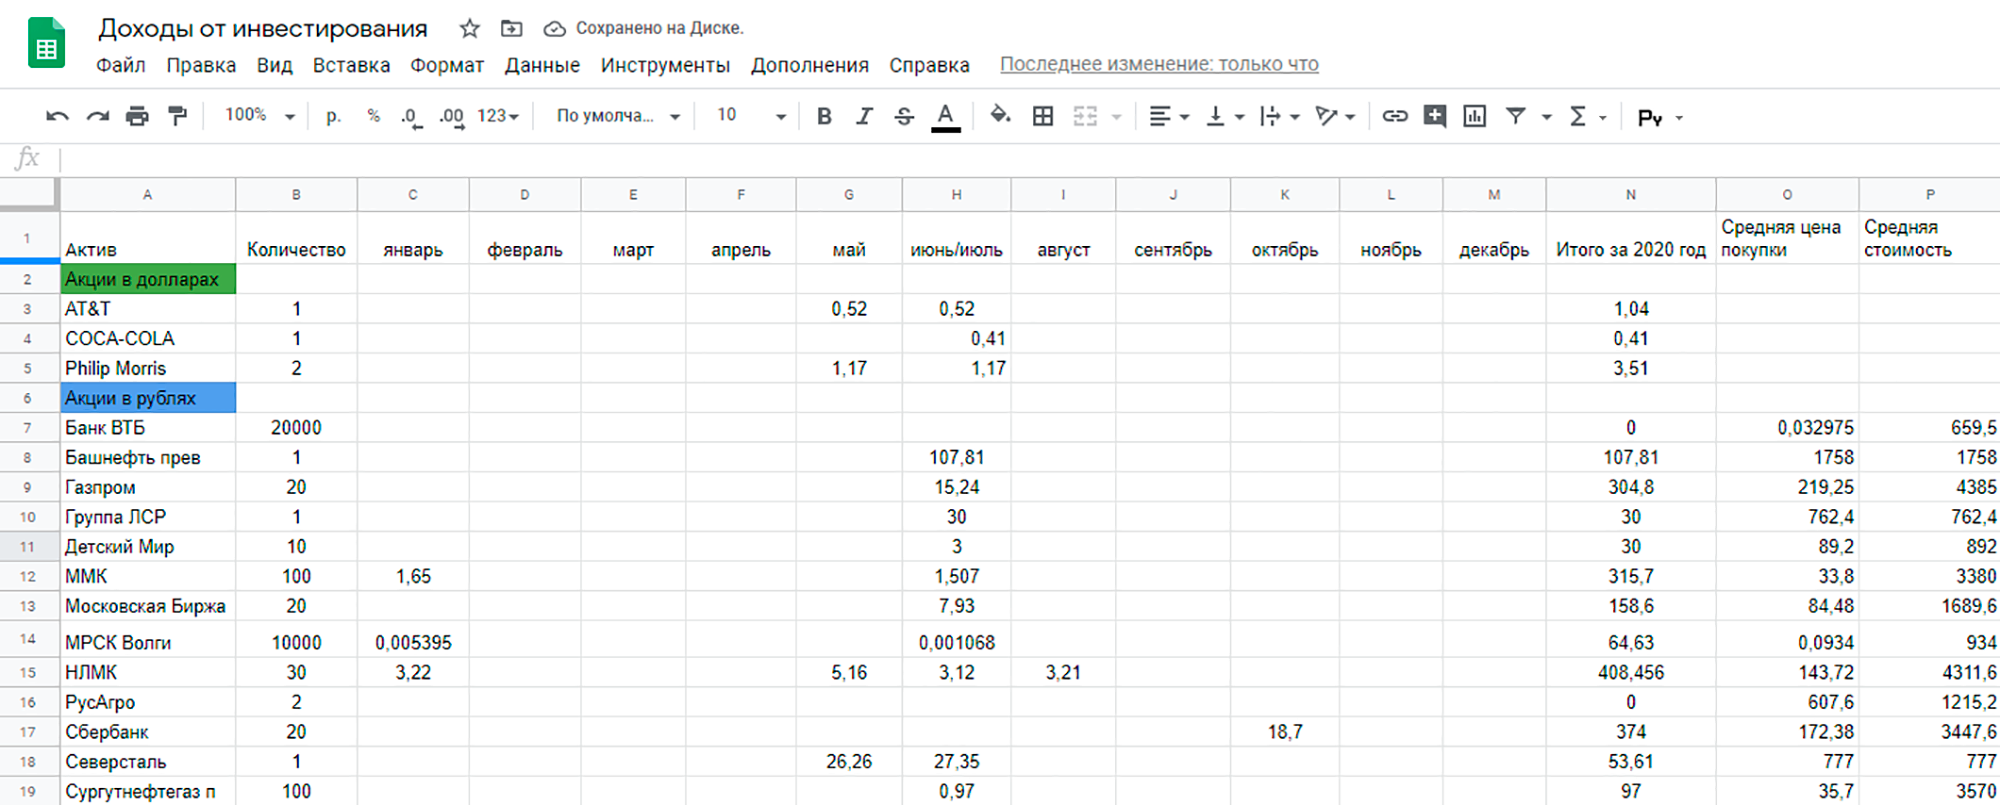The image size is (2000, 805).
Task: Format as currency with р. button
Action: tap(333, 116)
